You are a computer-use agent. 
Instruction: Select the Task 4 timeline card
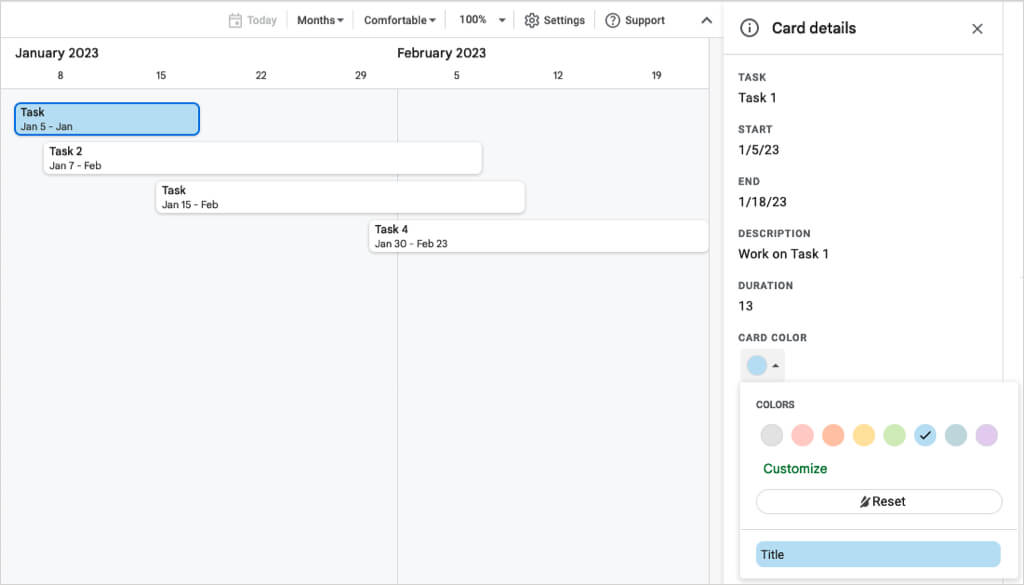pos(538,236)
